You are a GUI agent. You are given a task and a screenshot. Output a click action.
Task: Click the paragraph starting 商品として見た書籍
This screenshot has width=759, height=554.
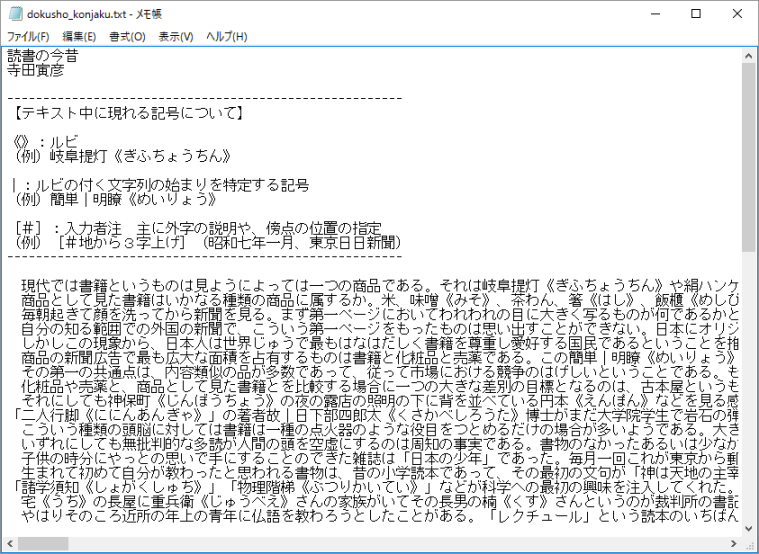pos(380,300)
